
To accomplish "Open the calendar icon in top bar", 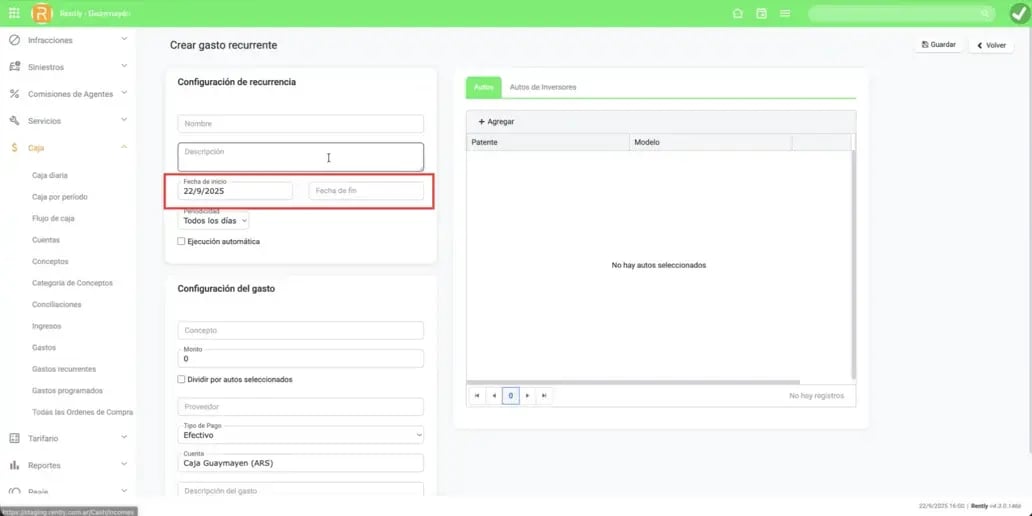I will pyautogui.click(x=762, y=14).
